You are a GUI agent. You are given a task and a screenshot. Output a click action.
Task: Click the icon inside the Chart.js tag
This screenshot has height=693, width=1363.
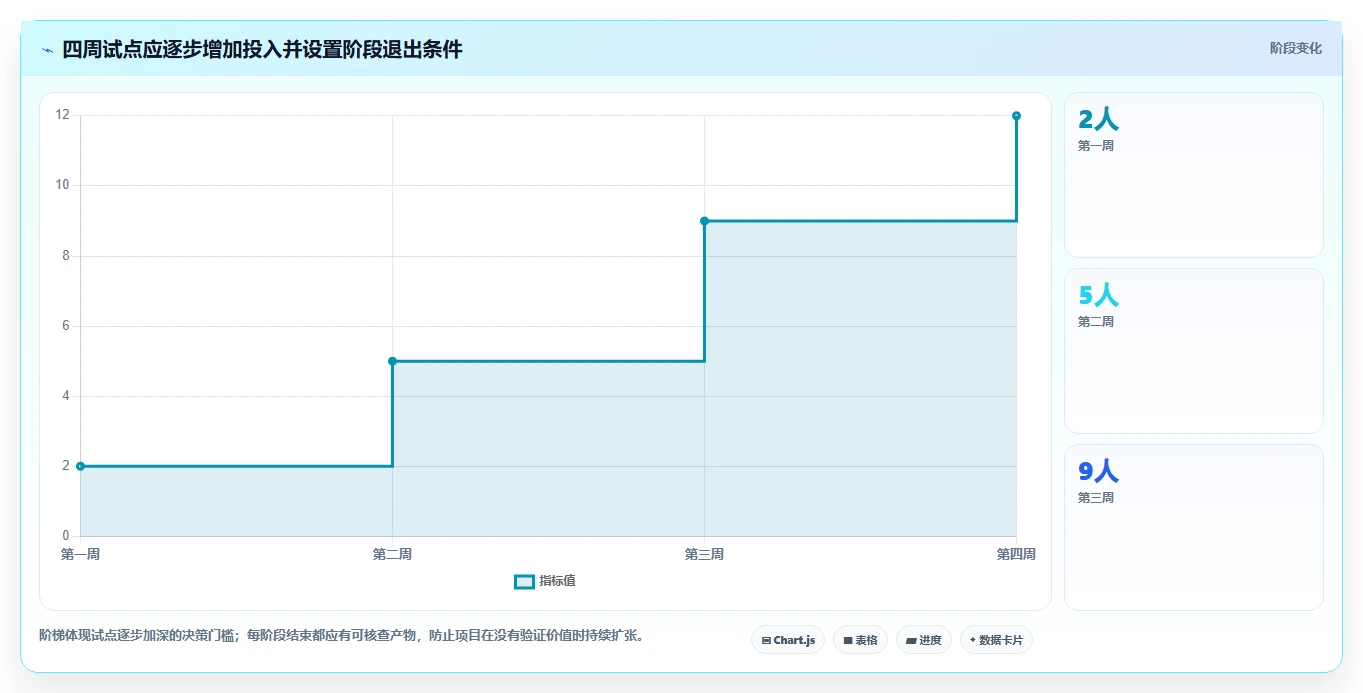[x=766, y=640]
